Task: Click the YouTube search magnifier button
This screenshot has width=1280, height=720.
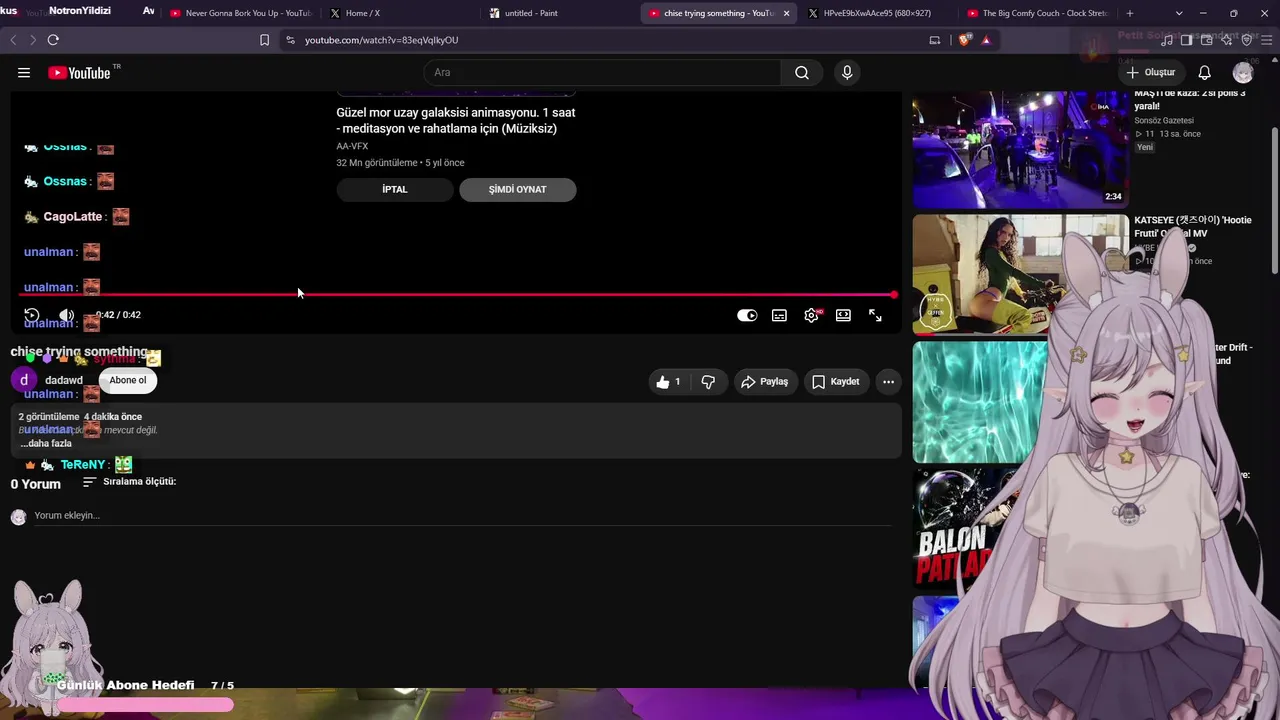Action: 802,72
